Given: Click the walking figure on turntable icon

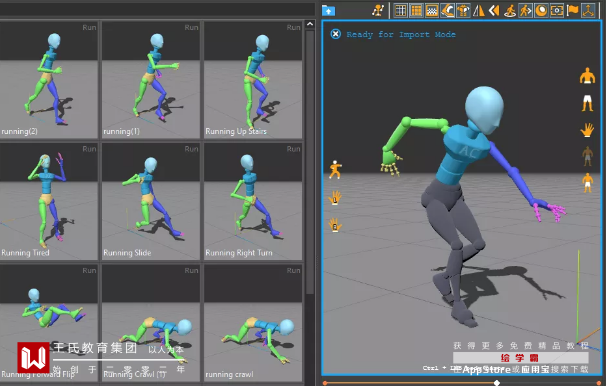Looking at the screenshot, I should (510, 10).
